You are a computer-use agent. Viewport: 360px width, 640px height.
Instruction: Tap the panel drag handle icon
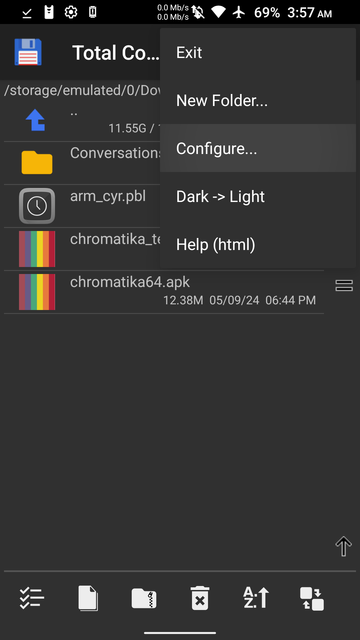[344, 286]
